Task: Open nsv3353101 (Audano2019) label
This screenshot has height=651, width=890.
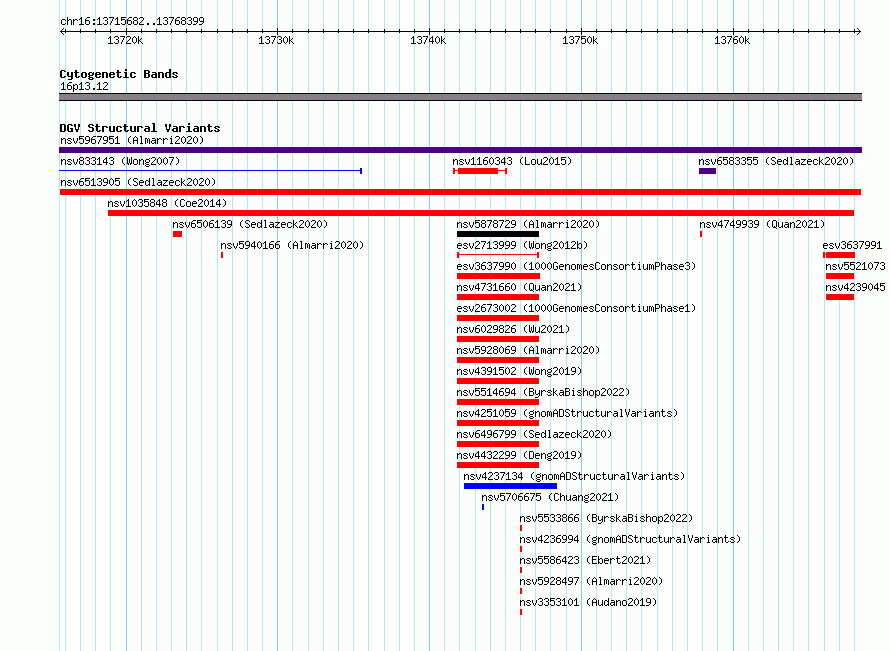Action: (588, 602)
